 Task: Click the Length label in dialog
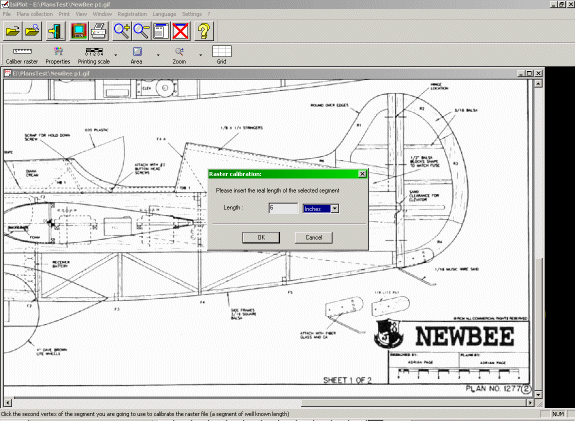233,208
